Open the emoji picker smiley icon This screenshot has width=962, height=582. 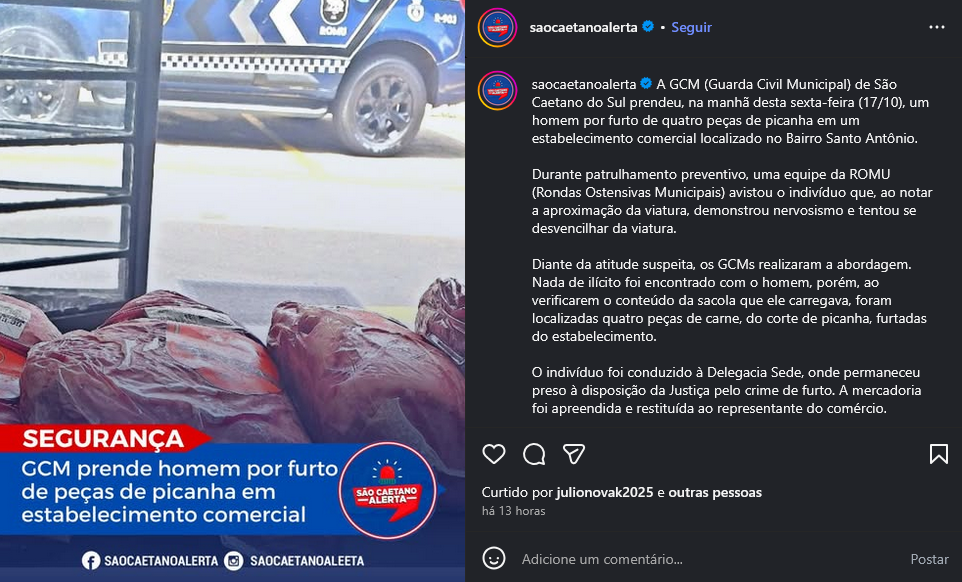tap(494, 559)
